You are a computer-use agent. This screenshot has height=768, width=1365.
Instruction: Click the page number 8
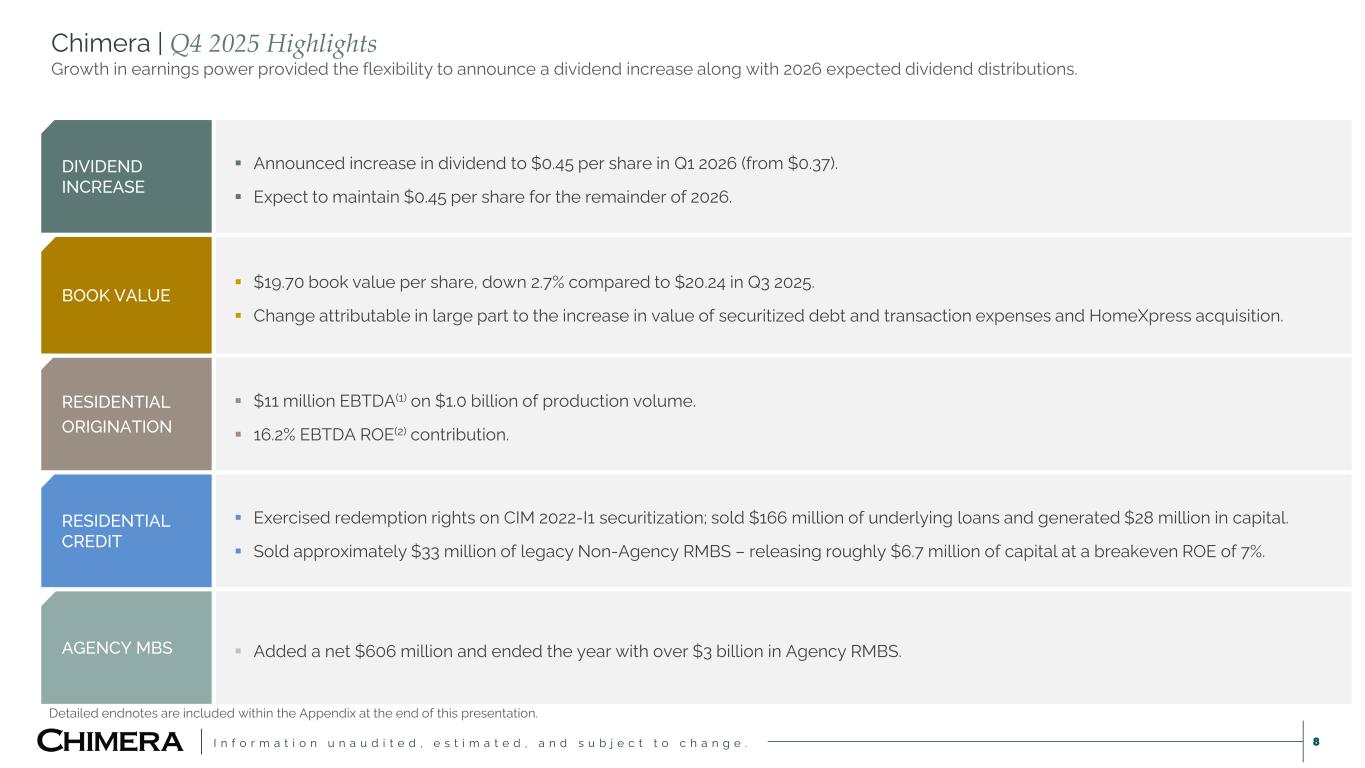1317,742
